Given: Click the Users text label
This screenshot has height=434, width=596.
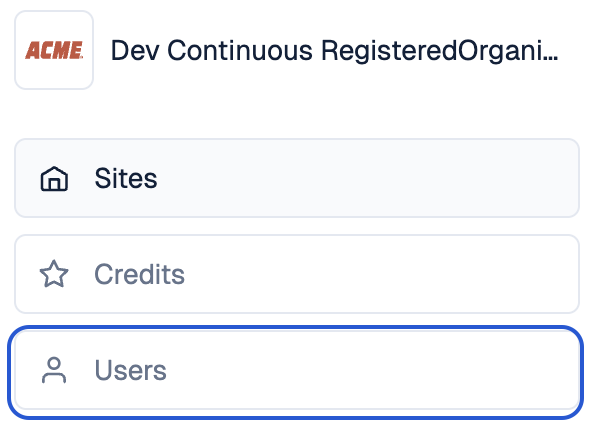Looking at the screenshot, I should pyautogui.click(x=130, y=370).
